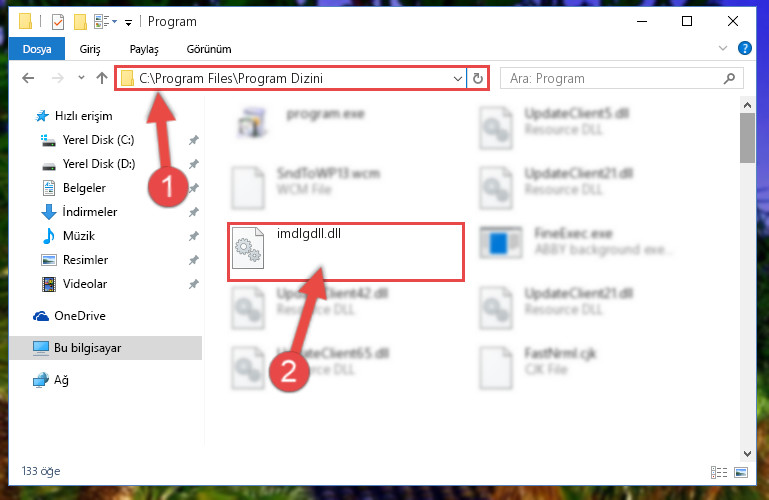Open the Help question mark icon
The height and width of the screenshot is (500, 769).
click(744, 48)
